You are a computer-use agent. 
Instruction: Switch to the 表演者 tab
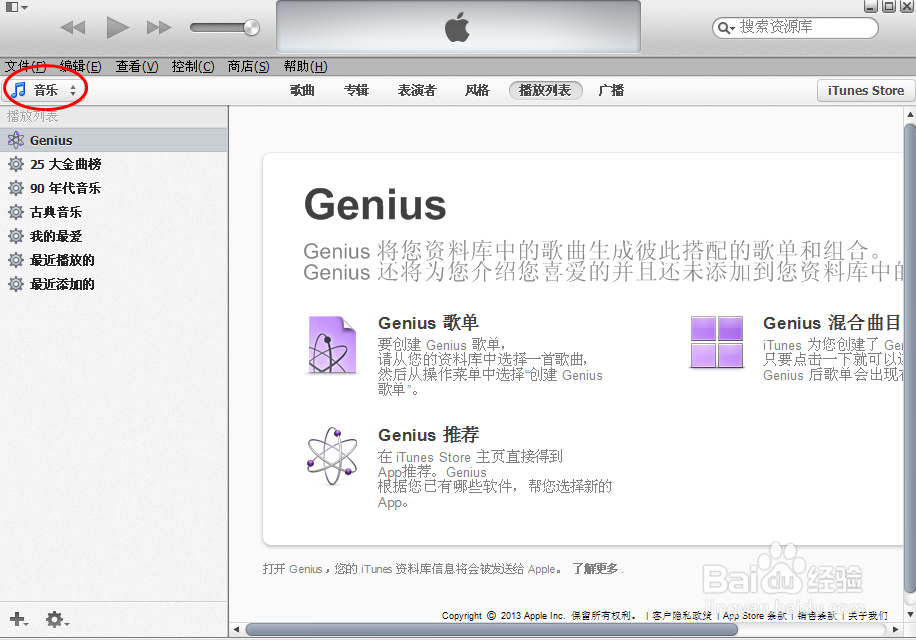417,91
